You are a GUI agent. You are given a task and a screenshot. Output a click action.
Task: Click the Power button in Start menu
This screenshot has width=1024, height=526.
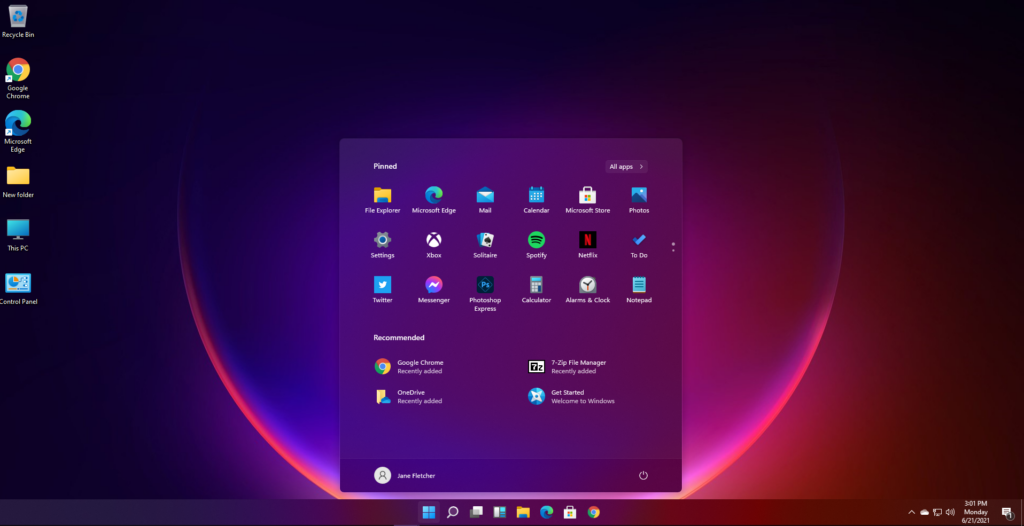(643, 476)
